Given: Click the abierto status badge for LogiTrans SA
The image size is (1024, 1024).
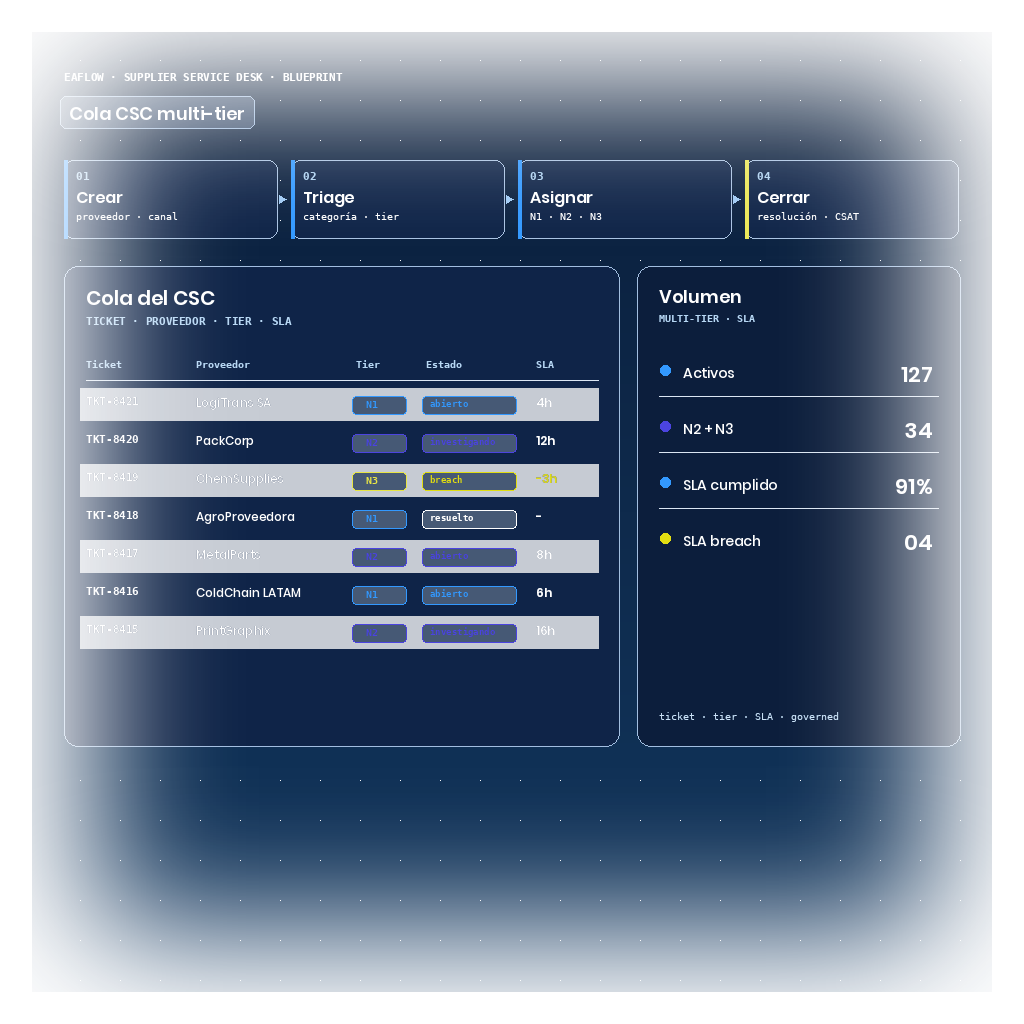Looking at the screenshot, I should pos(469,405).
